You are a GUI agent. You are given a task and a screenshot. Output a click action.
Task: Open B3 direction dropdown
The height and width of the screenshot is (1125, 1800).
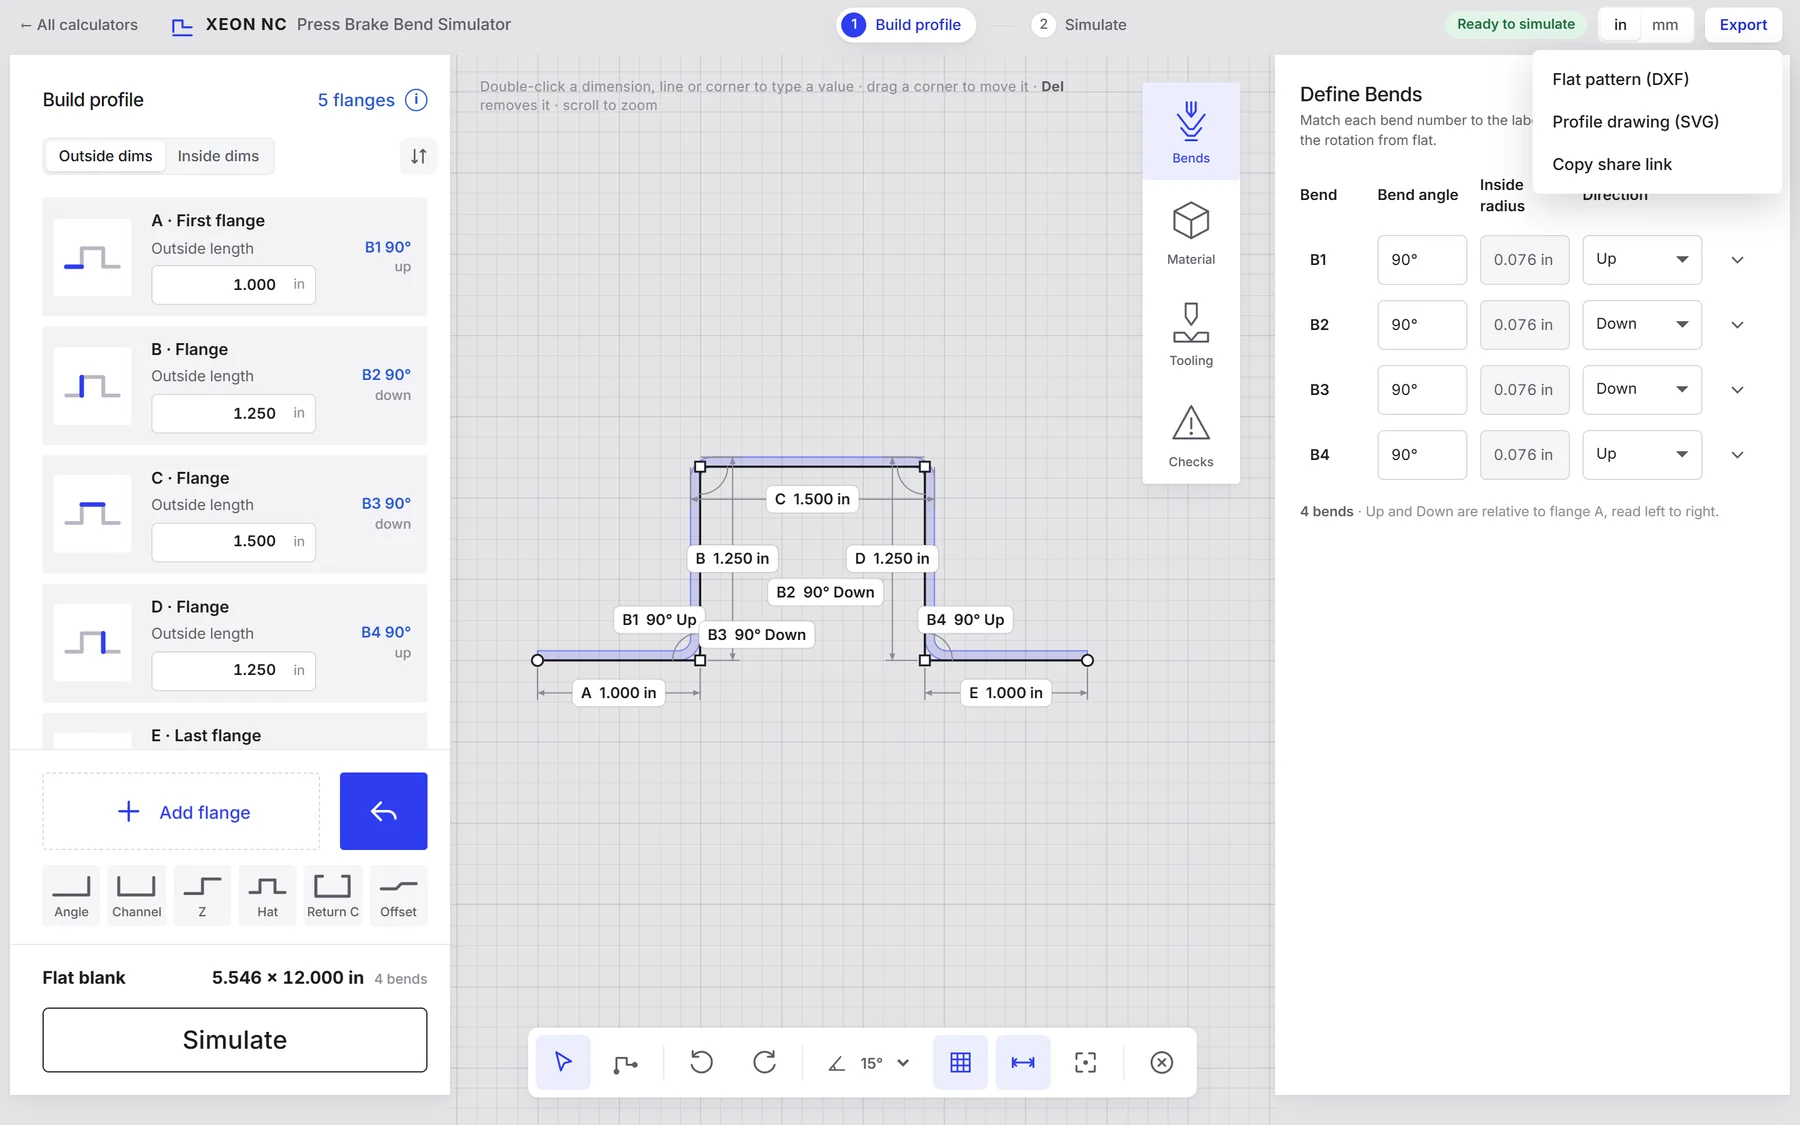coord(1642,390)
